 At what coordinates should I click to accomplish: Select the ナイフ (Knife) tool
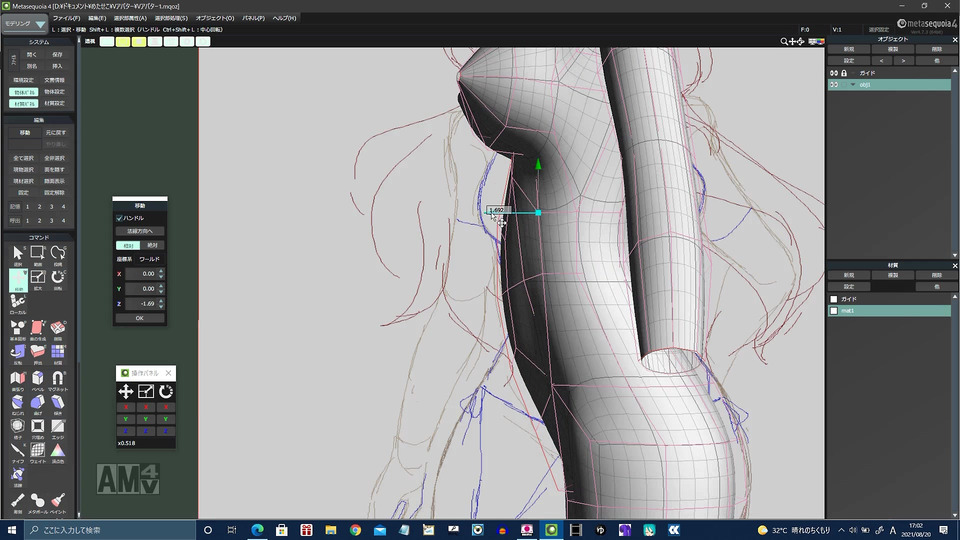point(18,451)
